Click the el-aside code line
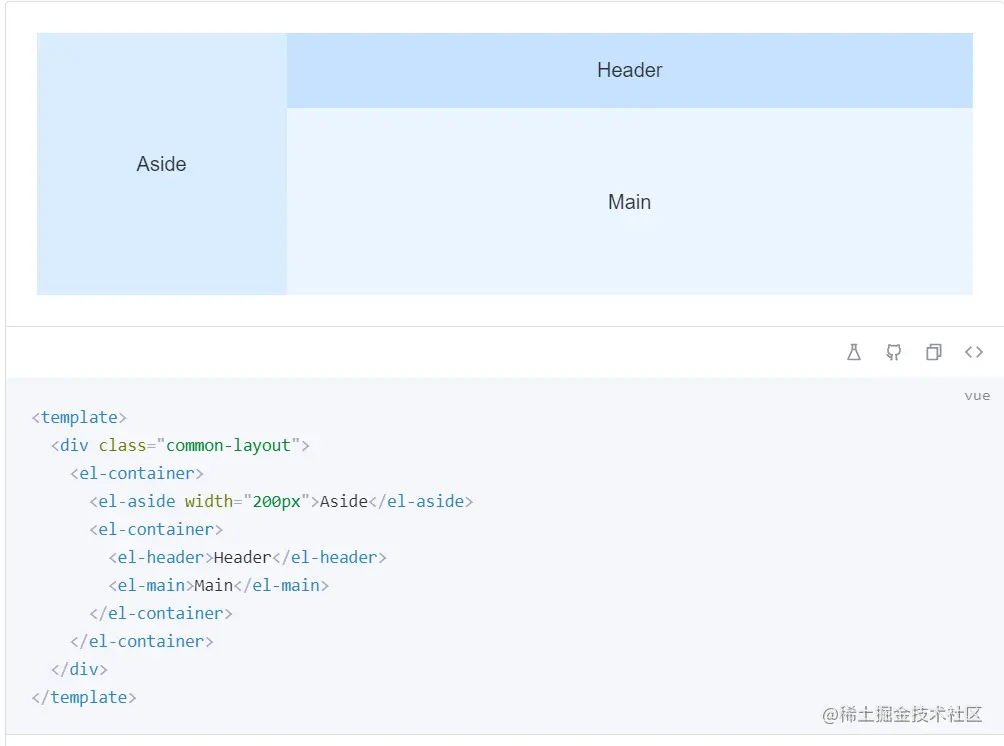 (281, 501)
